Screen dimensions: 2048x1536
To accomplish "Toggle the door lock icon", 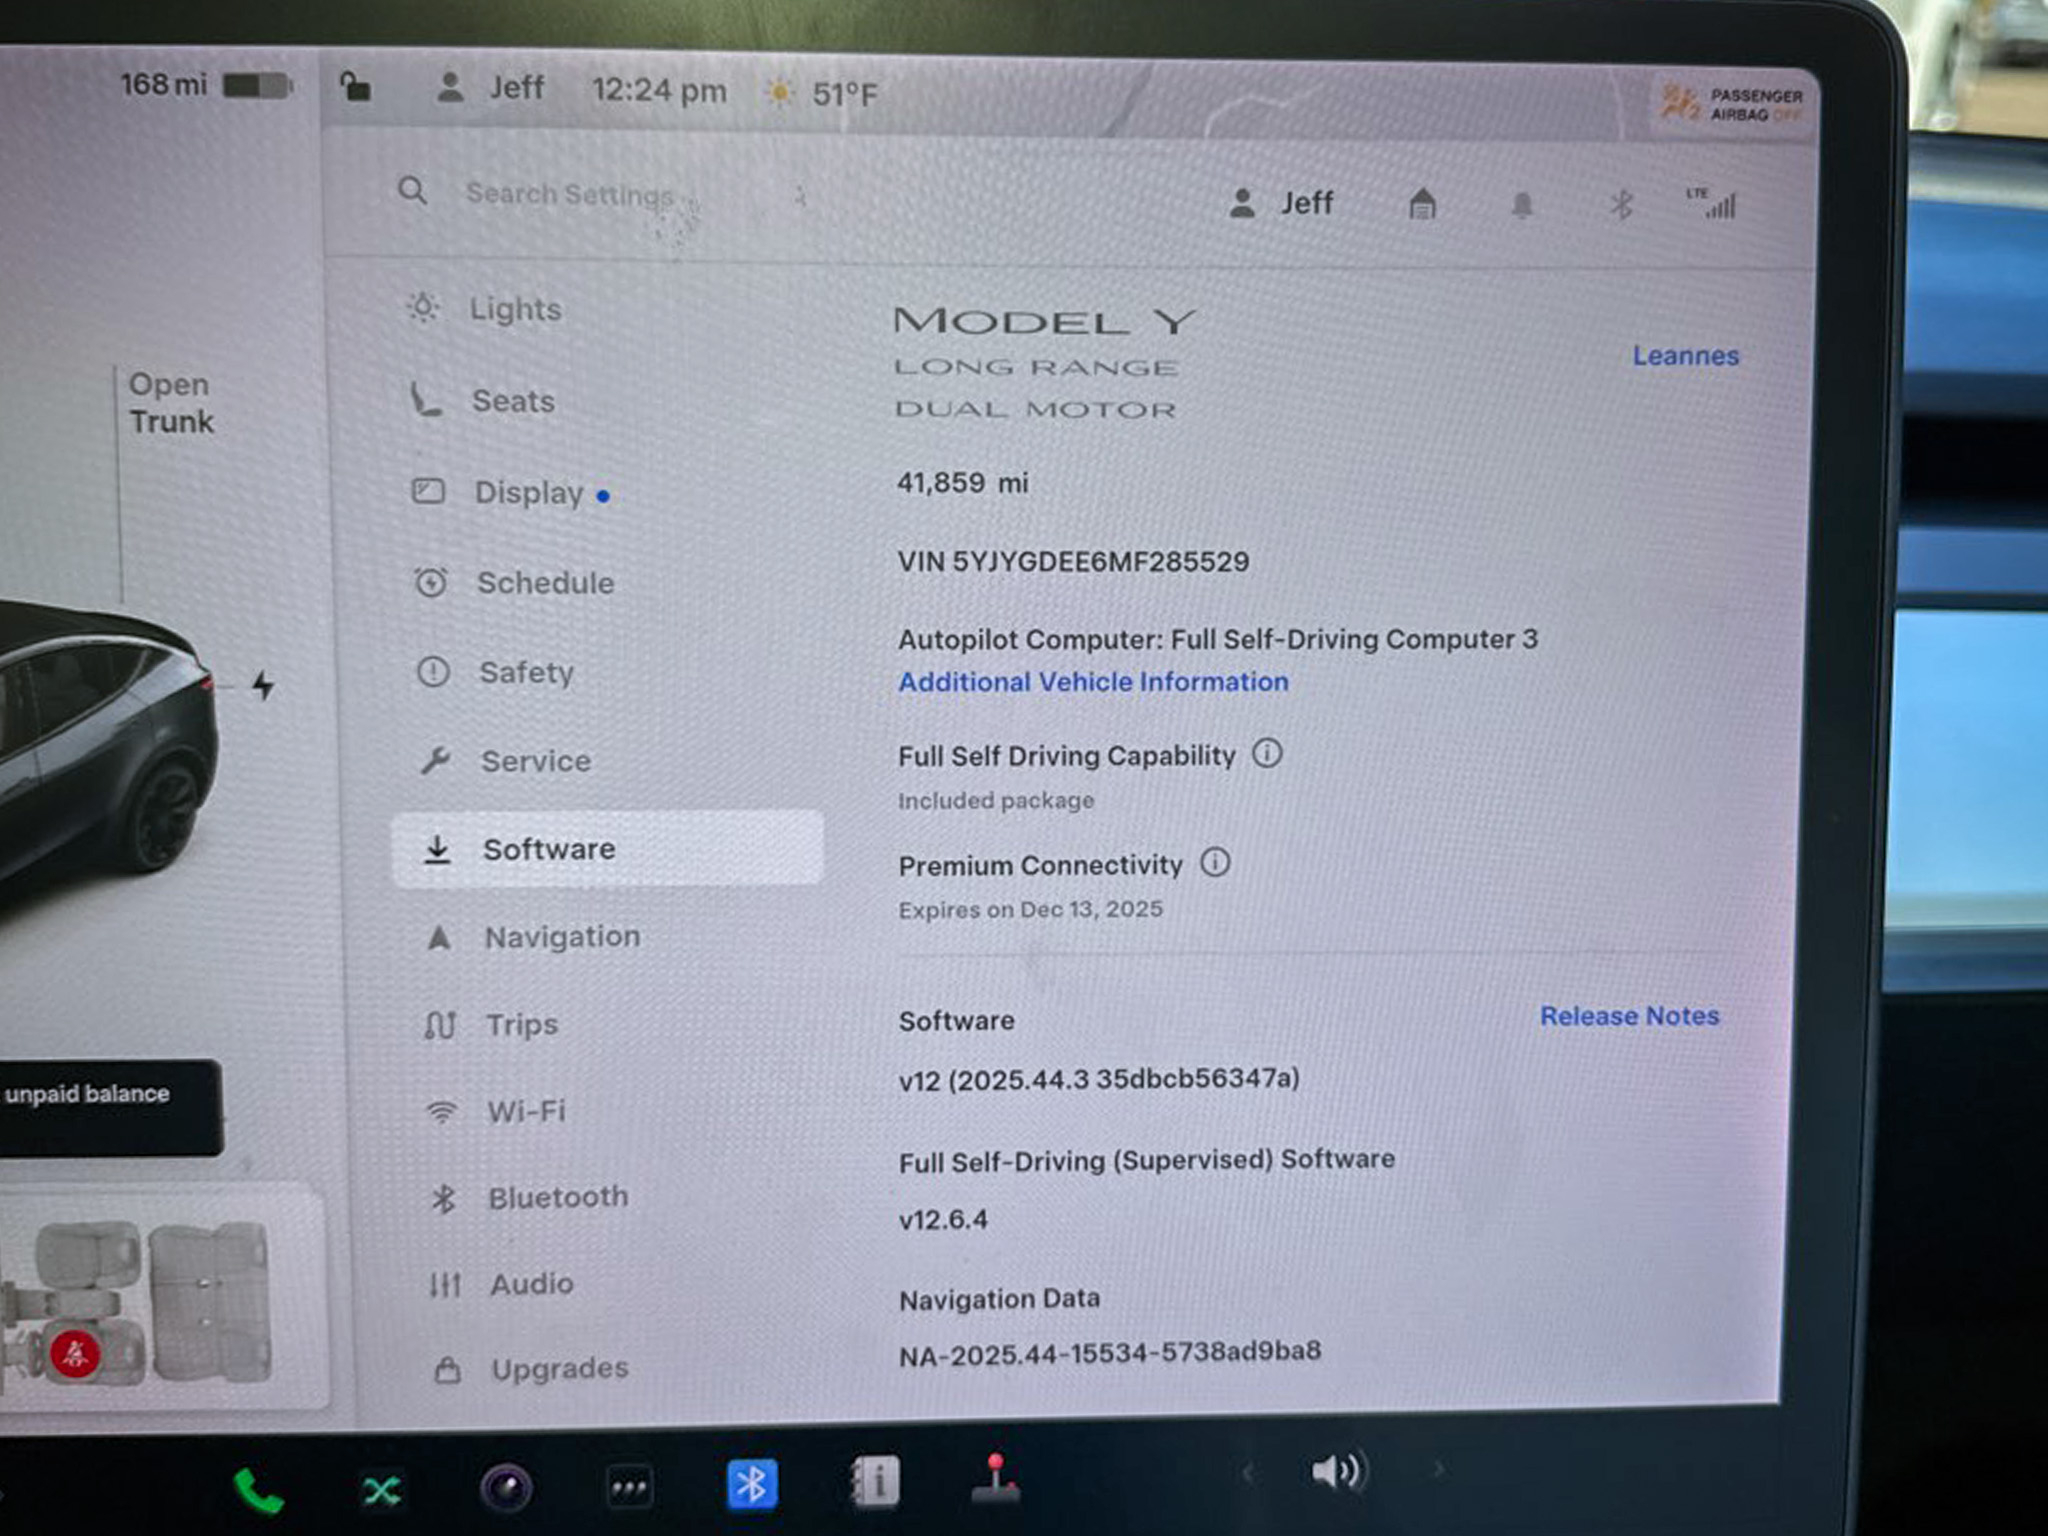I will pyautogui.click(x=355, y=88).
